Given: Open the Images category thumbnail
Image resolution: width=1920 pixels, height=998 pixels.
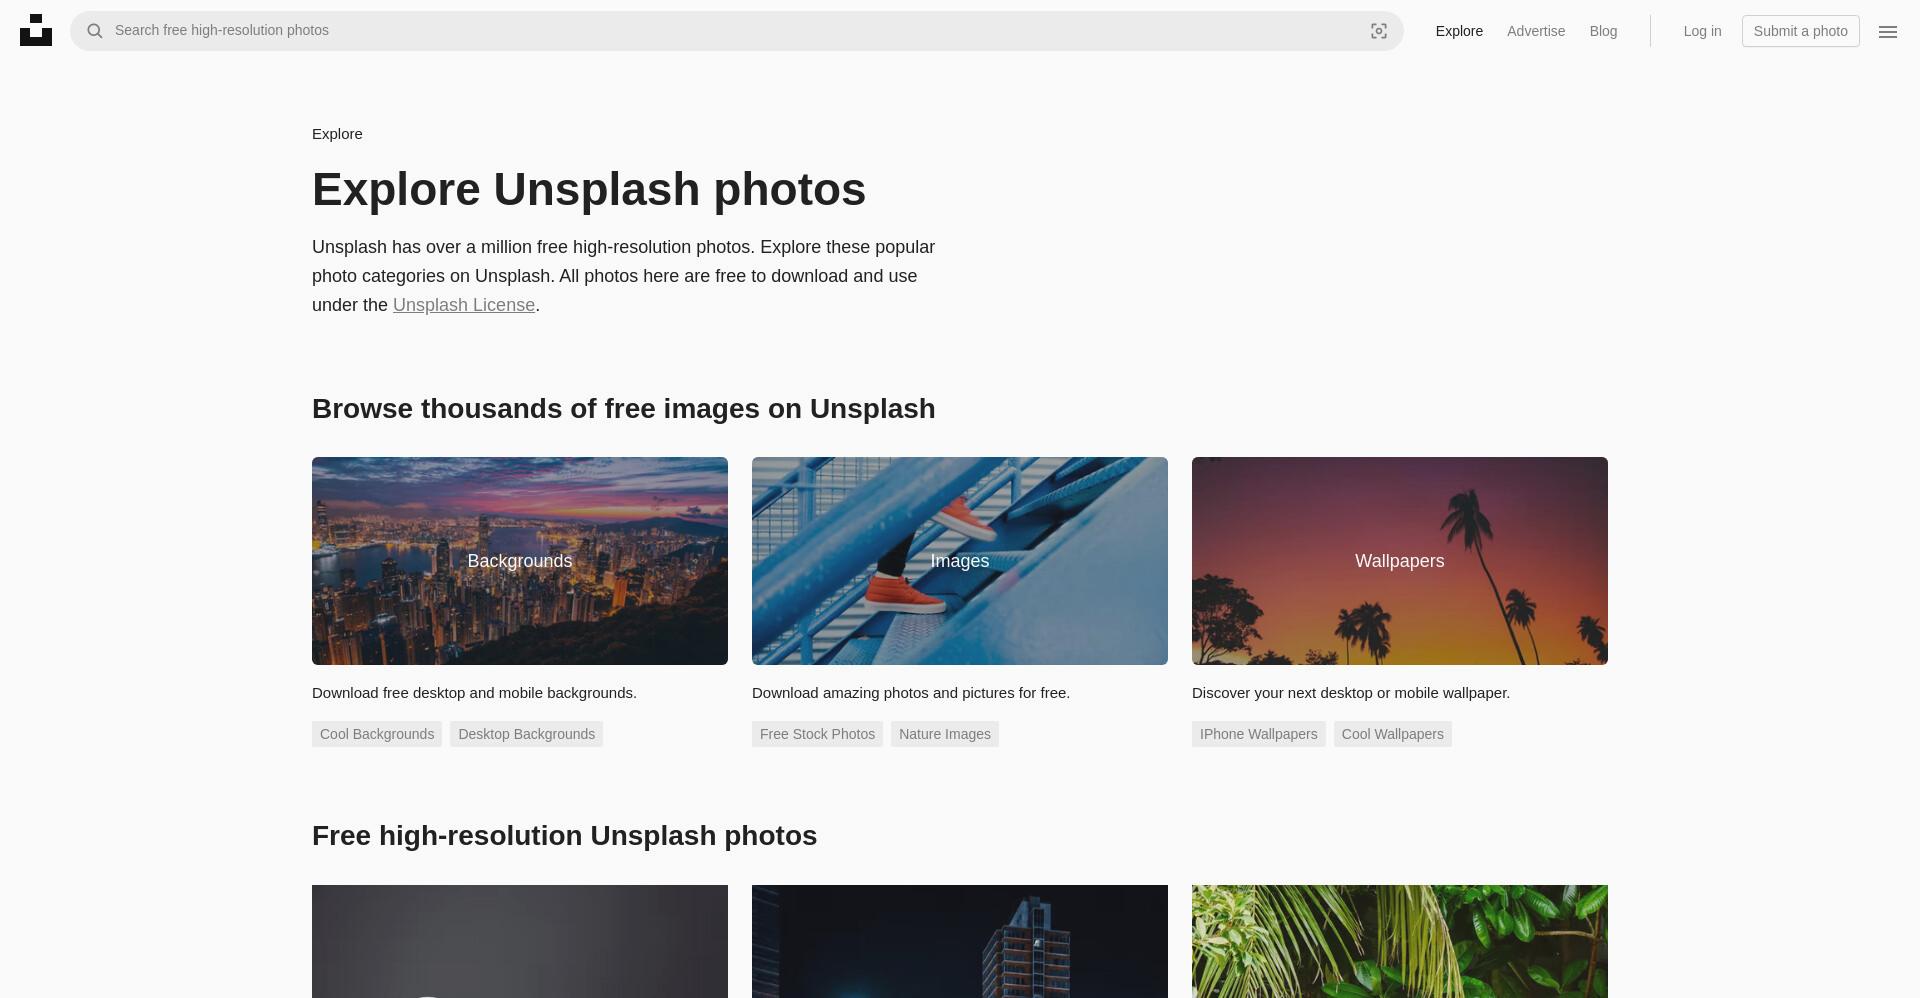Looking at the screenshot, I should (960, 561).
